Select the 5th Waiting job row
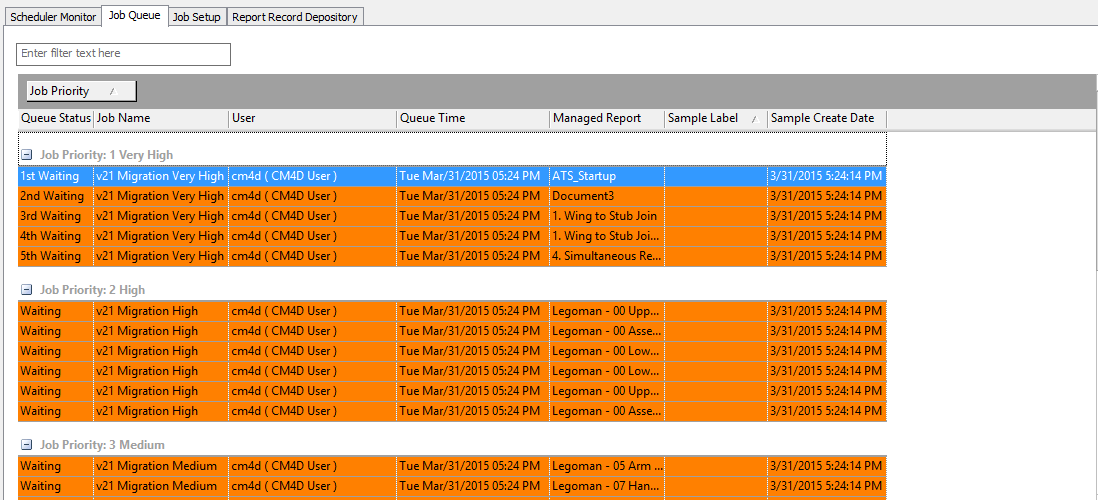 tap(450, 256)
